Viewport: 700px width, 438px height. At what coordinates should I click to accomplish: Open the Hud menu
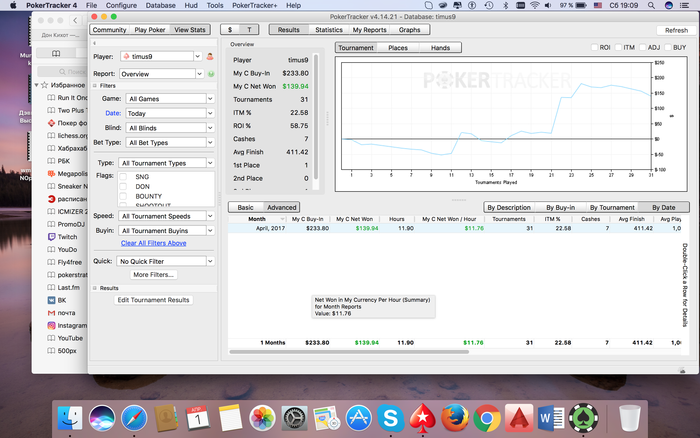coord(191,5)
